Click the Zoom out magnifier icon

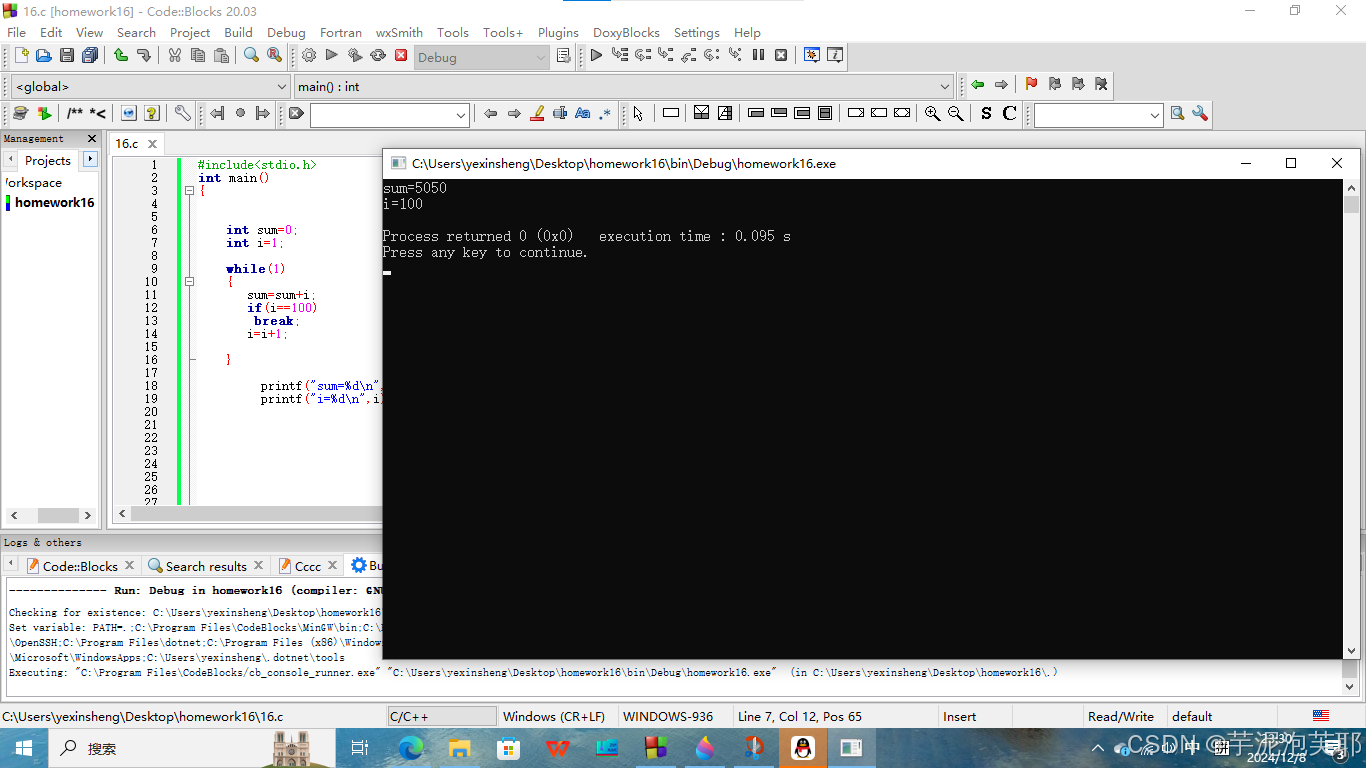[955, 114]
